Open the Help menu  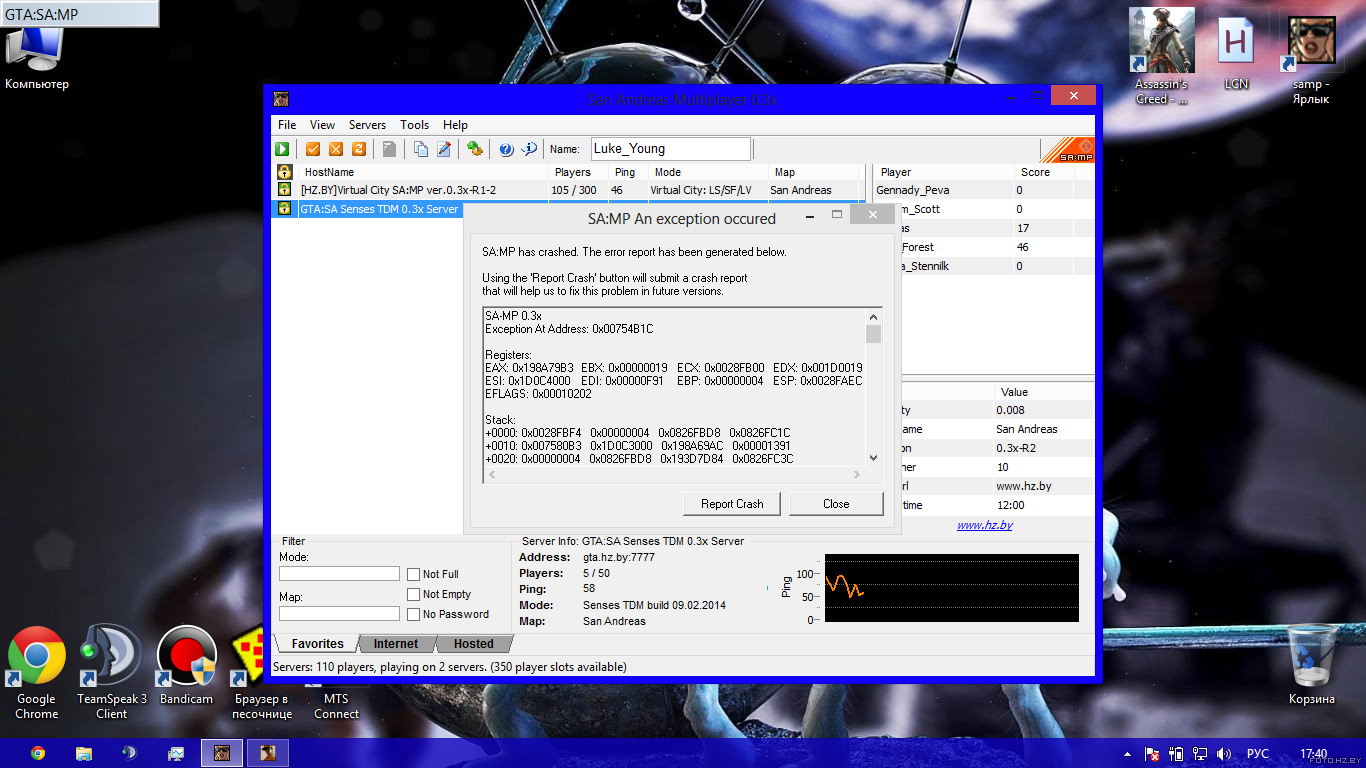(455, 125)
